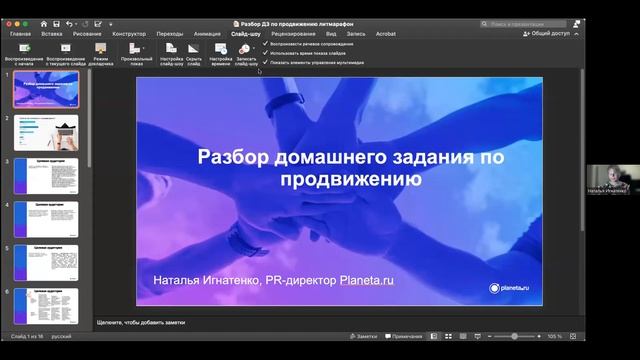Click the search magnifier icon
Screen dimensions: 640x360
(484, 24)
